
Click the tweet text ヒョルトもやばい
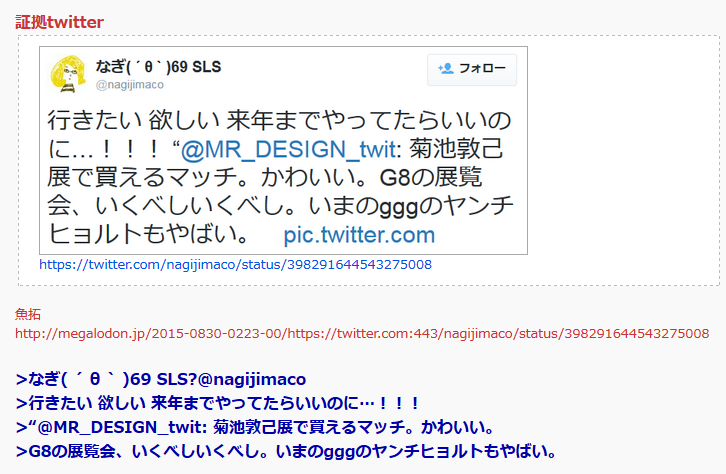148,234
